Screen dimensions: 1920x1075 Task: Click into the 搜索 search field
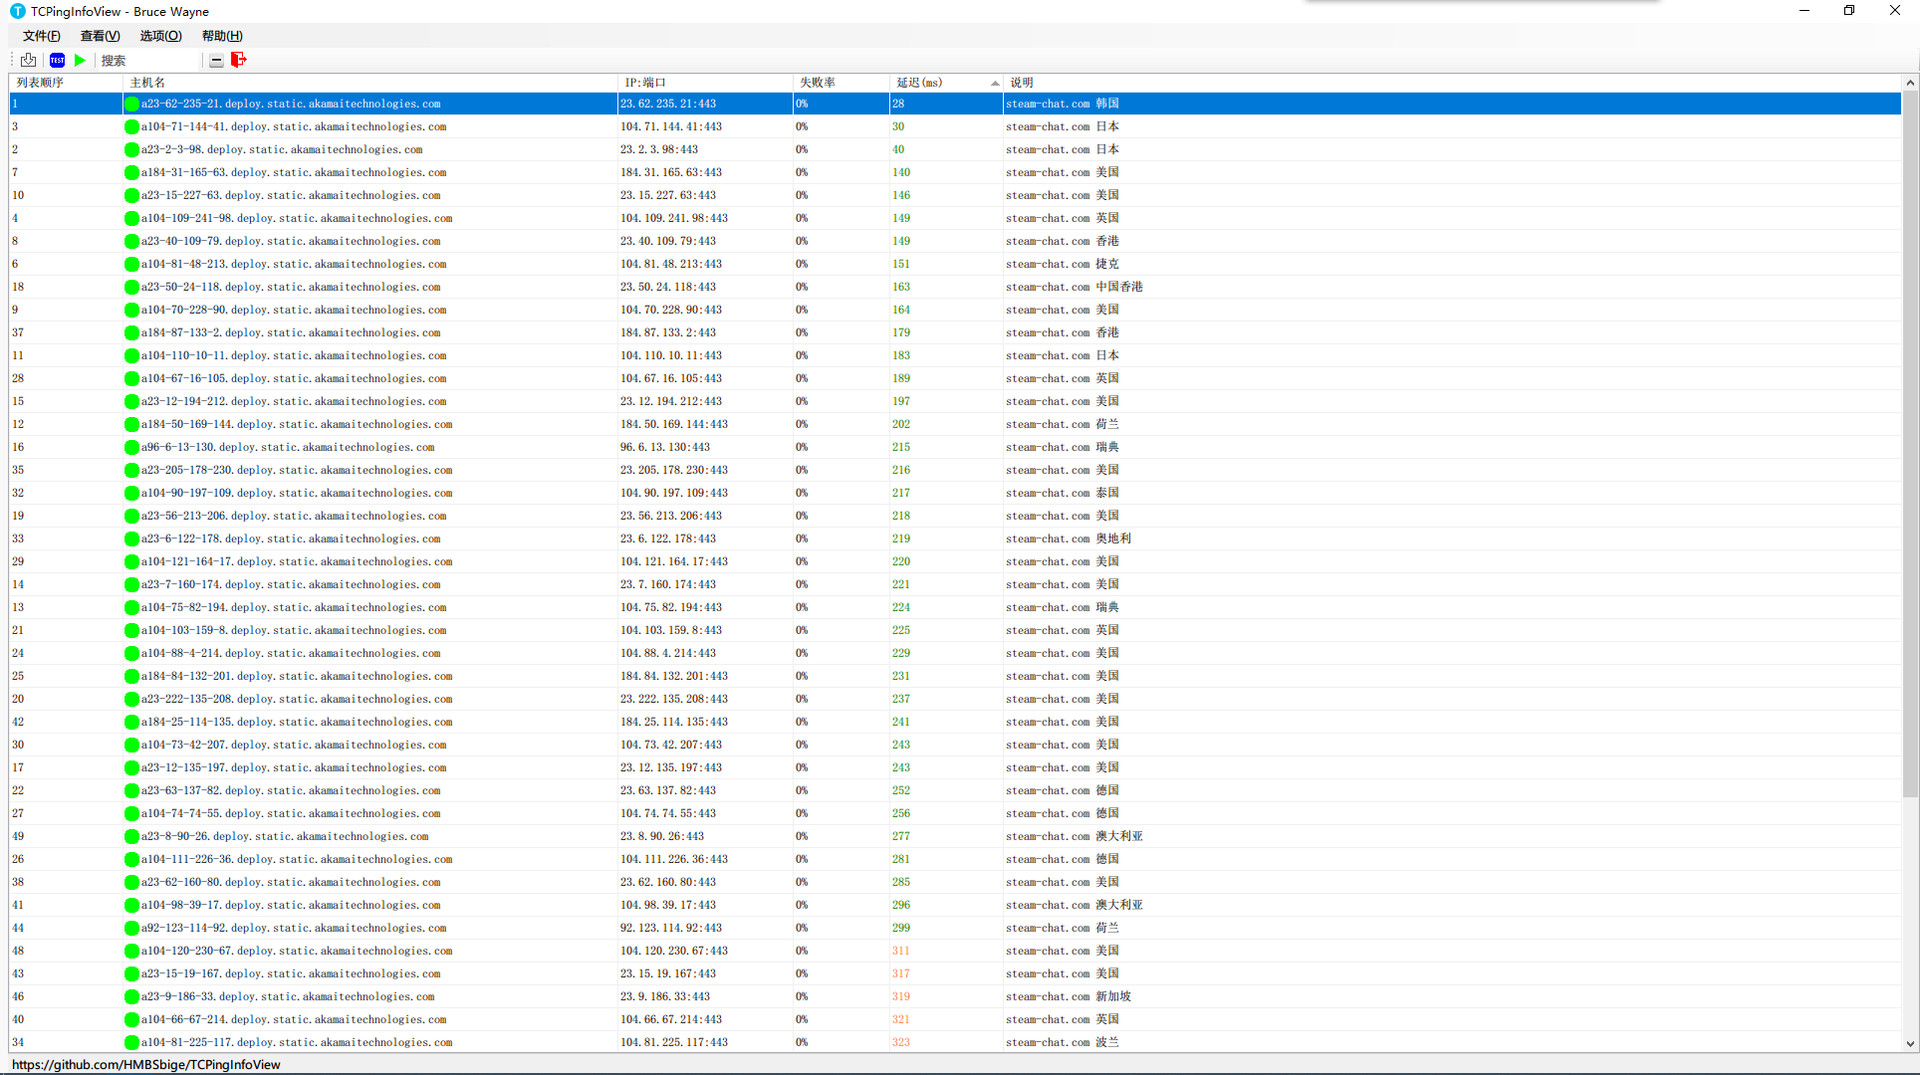click(x=150, y=61)
